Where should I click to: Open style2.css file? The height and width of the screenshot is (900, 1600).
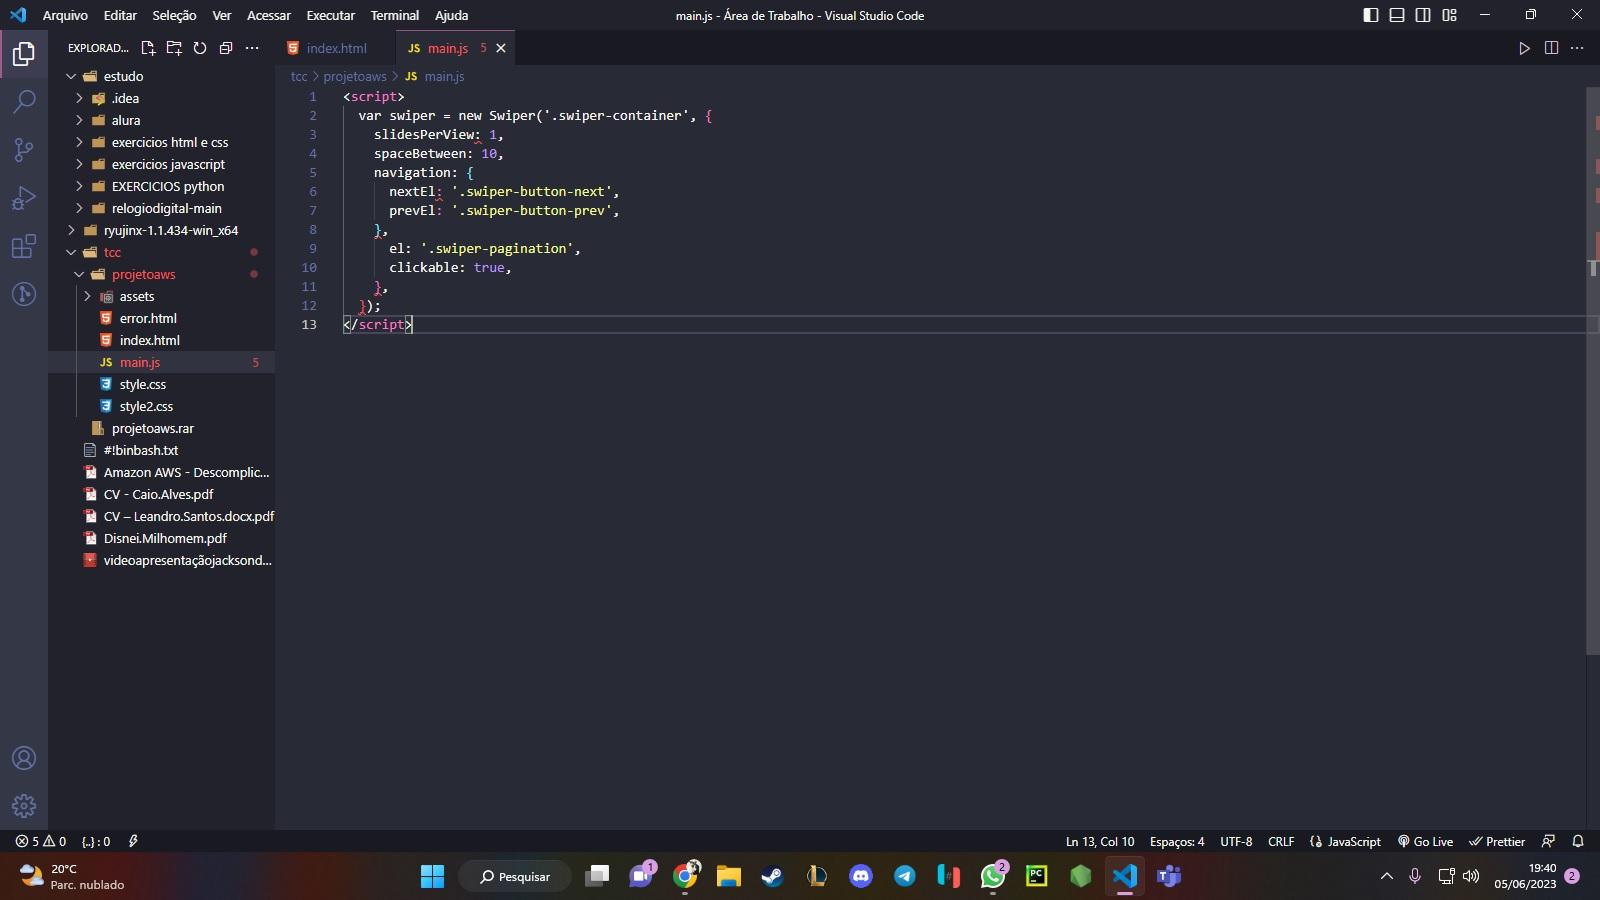[x=146, y=406]
